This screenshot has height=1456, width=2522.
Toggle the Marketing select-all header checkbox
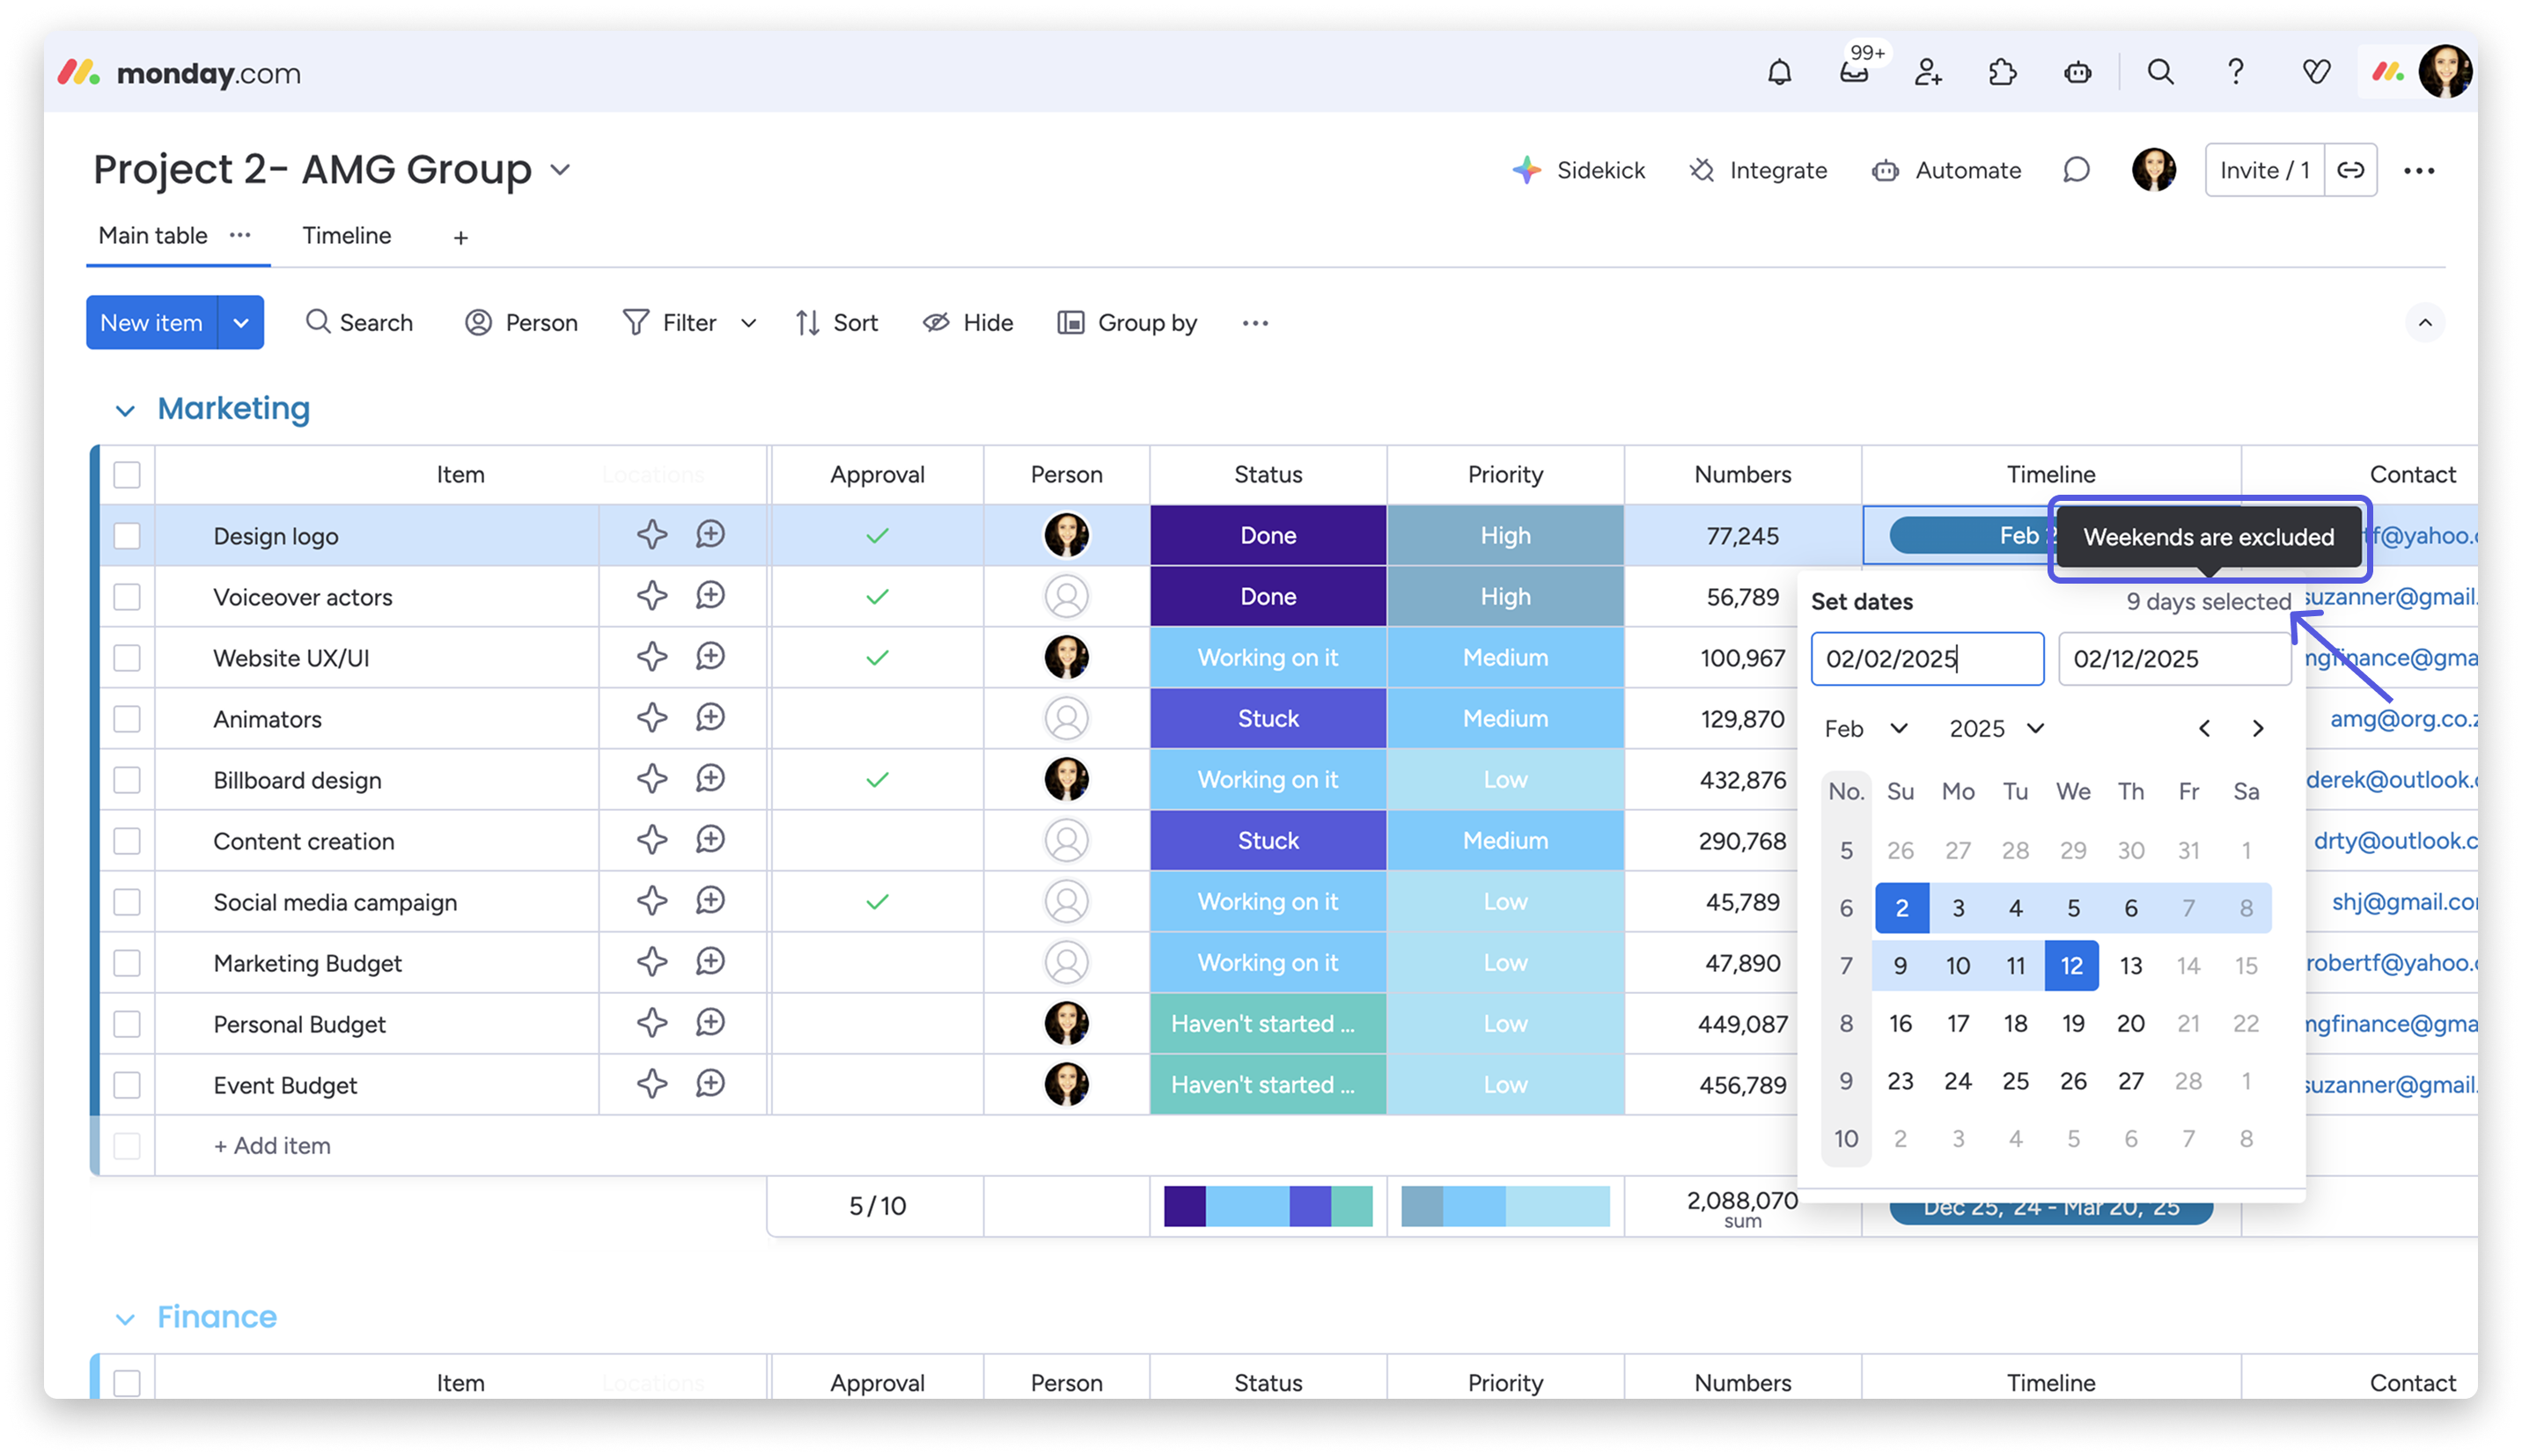point(127,475)
